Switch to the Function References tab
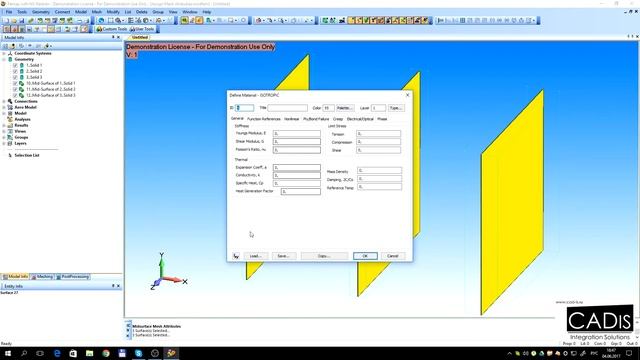640x360 pixels. click(x=264, y=119)
